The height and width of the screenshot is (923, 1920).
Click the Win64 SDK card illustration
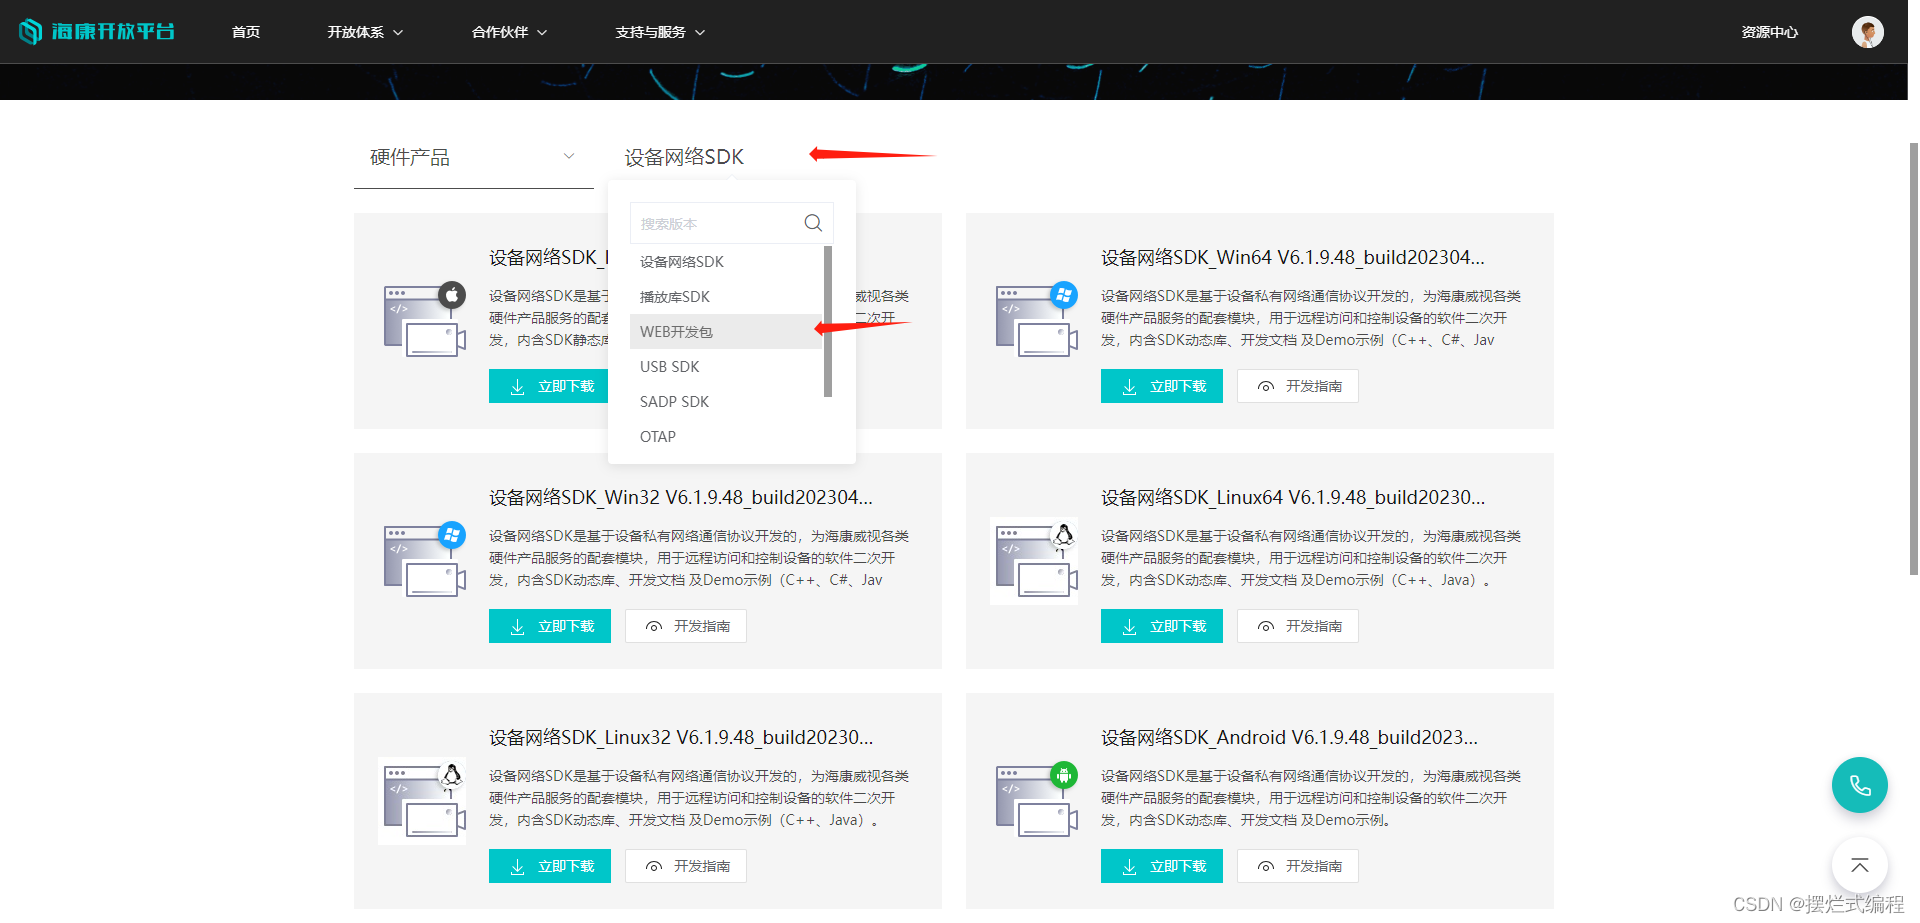1037,320
